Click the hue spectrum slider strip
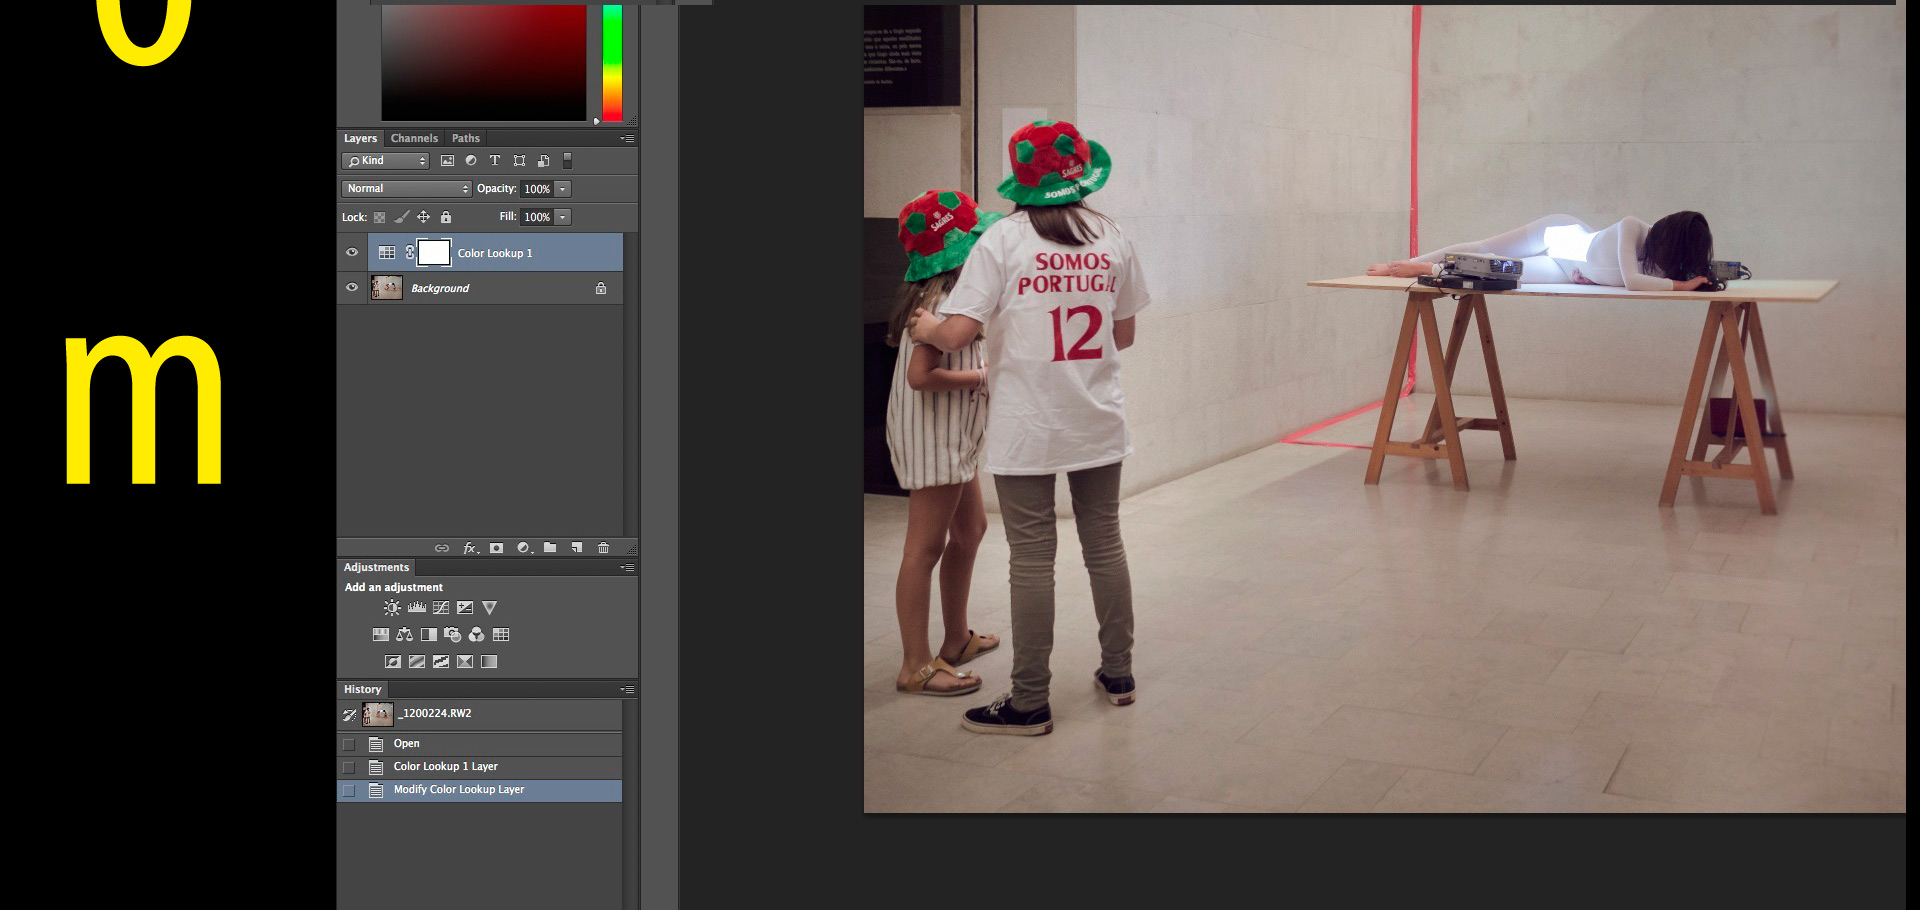 coord(612,63)
